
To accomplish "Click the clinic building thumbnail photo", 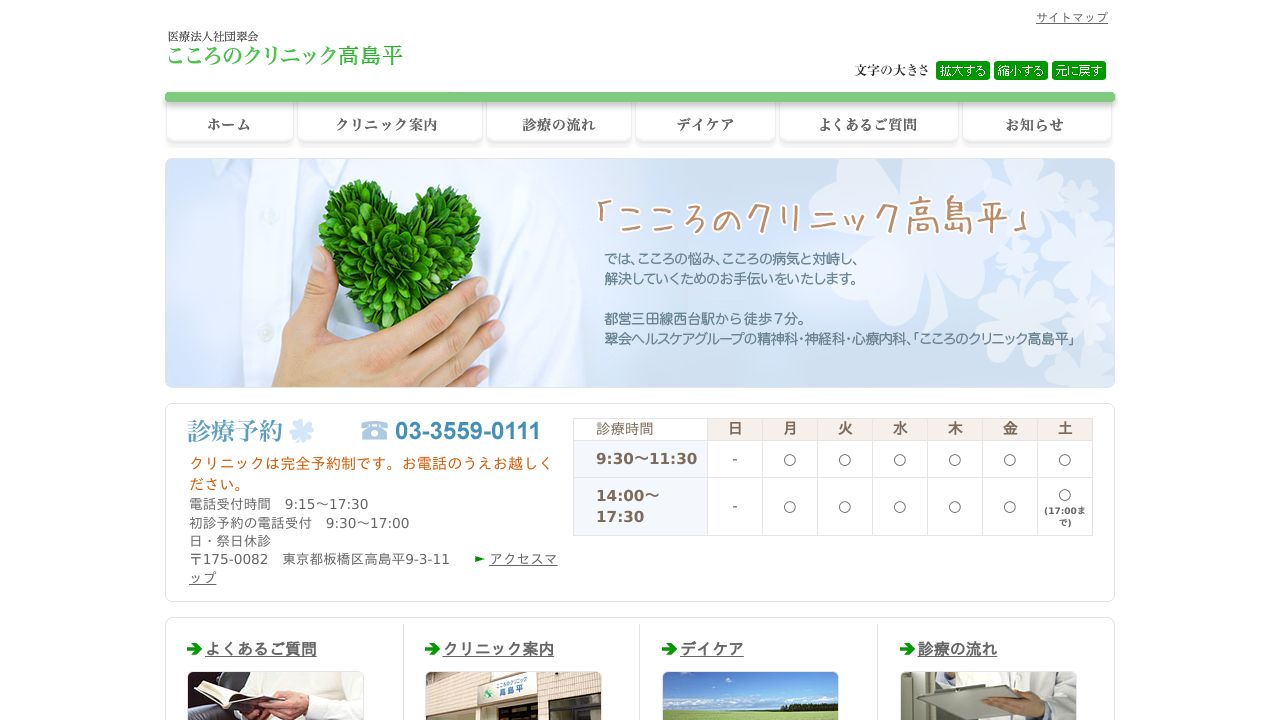I will tap(513, 696).
